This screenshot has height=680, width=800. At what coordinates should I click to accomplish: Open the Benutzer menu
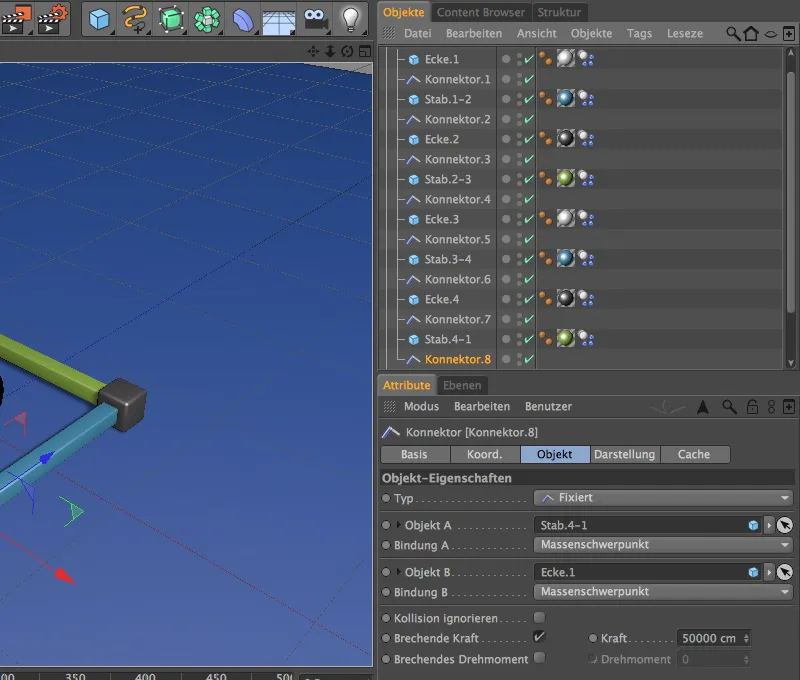click(x=548, y=407)
